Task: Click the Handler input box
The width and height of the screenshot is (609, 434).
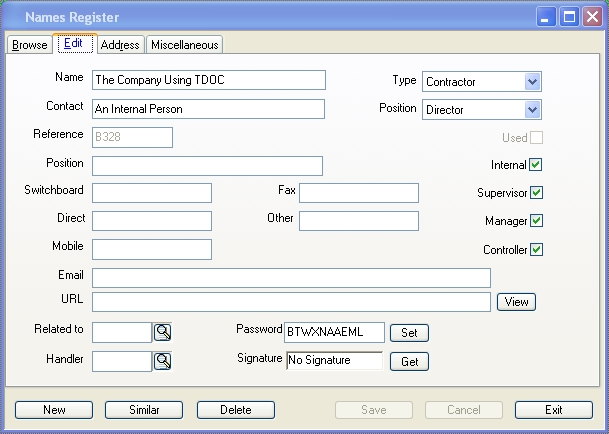Action: [122, 361]
